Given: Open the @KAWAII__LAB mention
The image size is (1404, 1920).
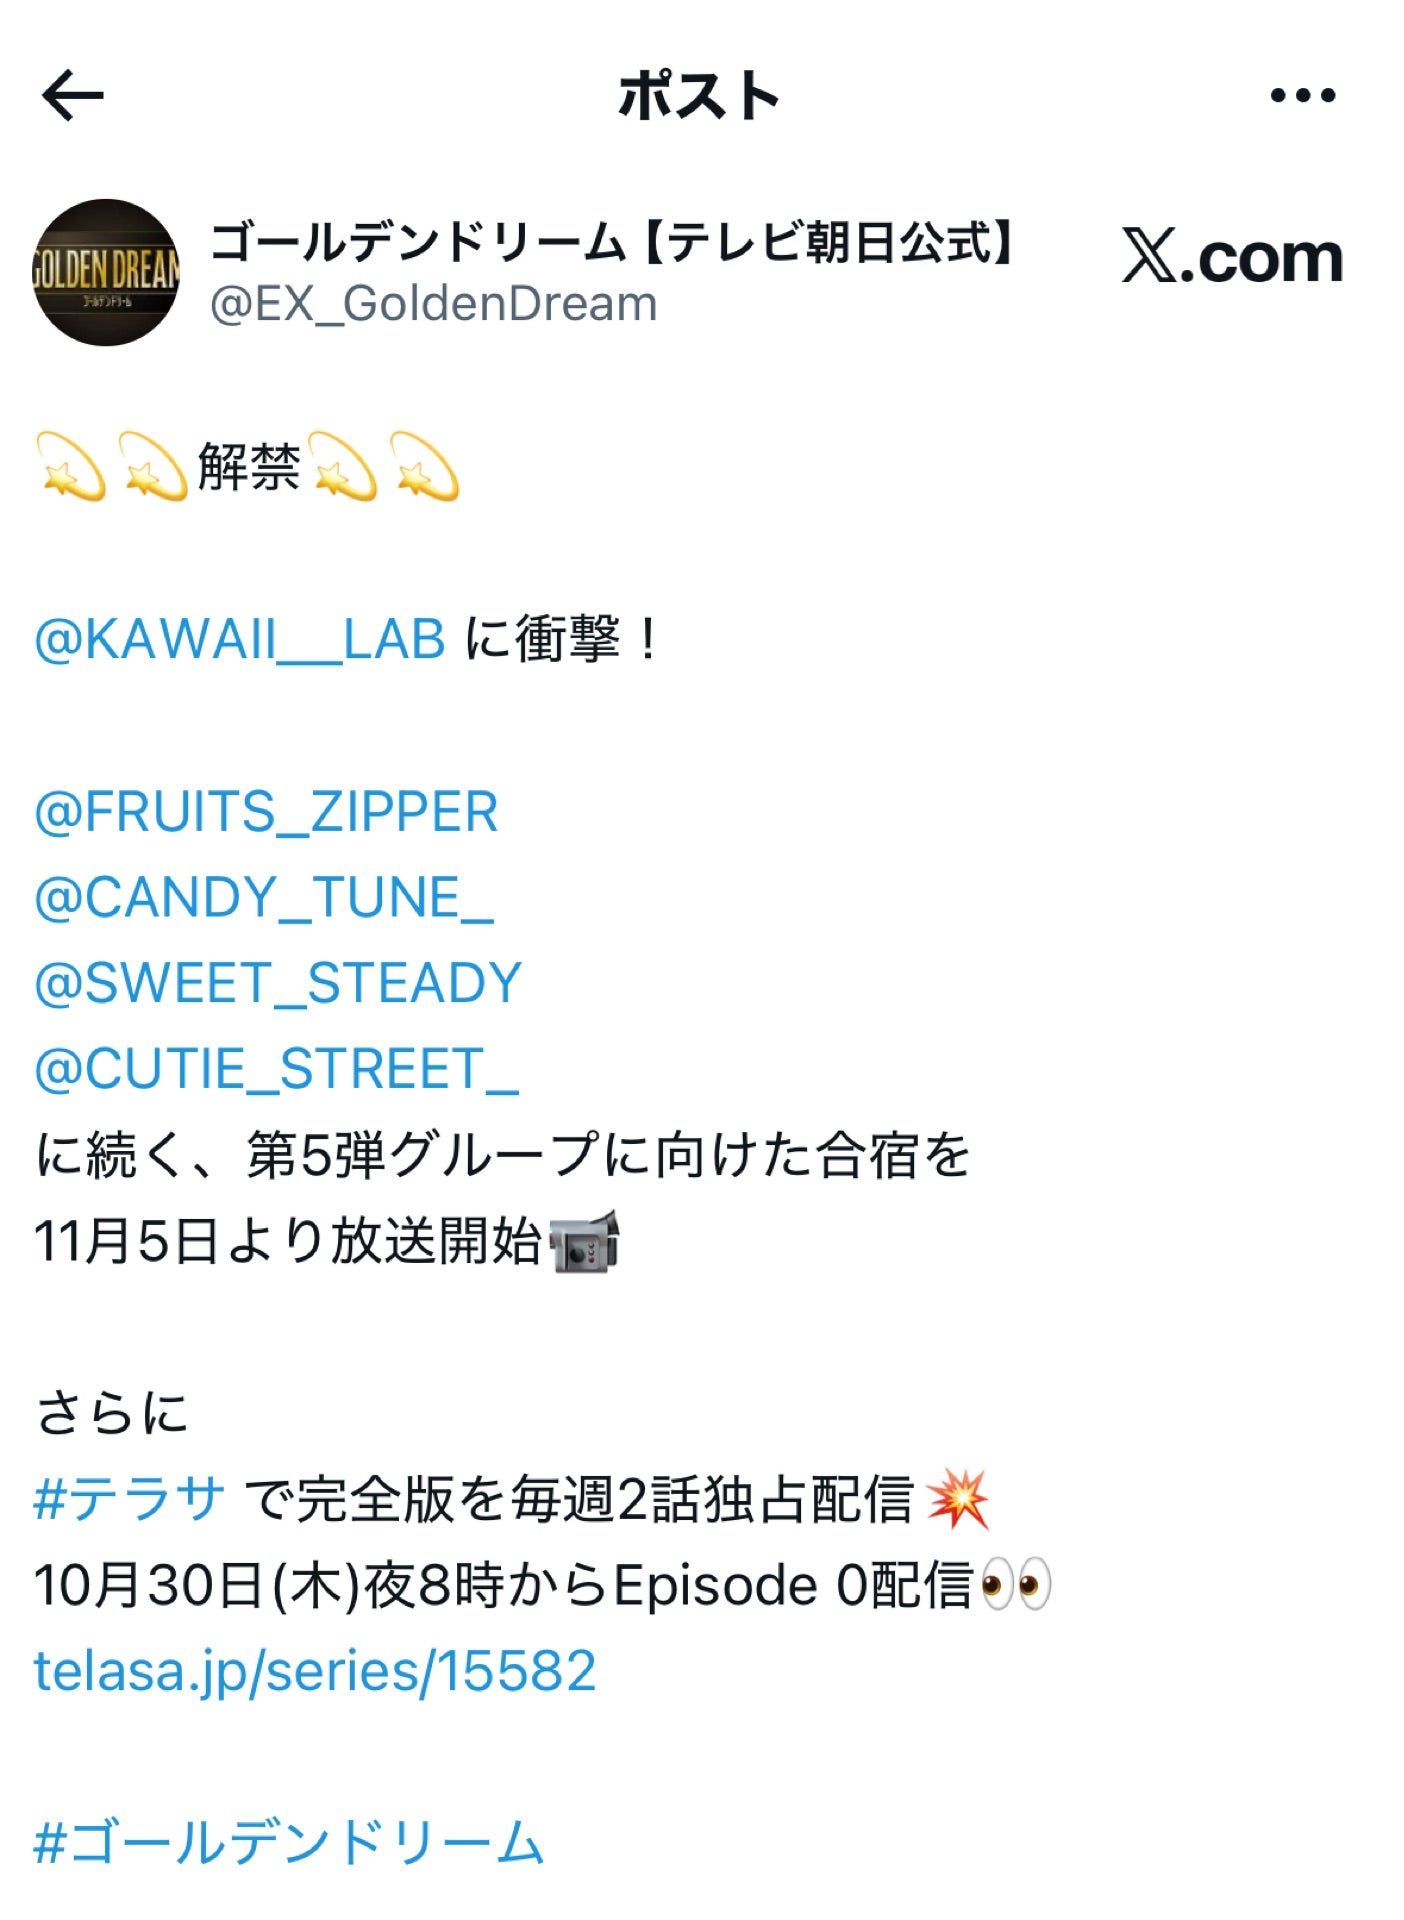Looking at the screenshot, I should pyautogui.click(x=240, y=639).
